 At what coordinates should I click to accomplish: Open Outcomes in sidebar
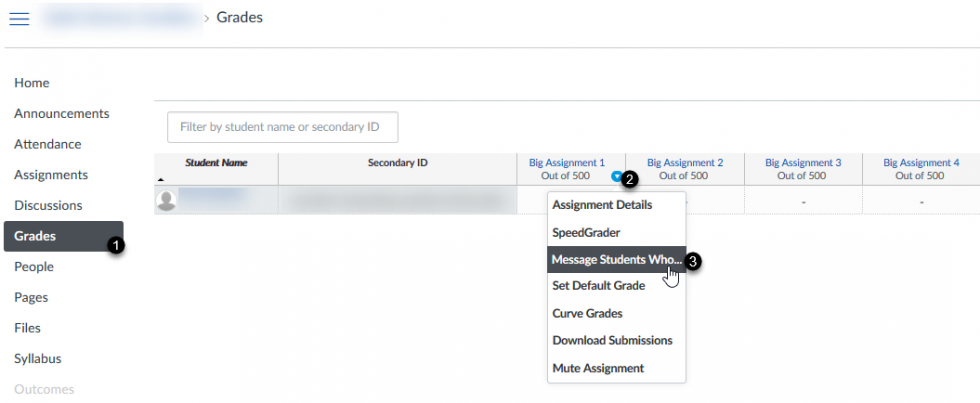click(44, 389)
